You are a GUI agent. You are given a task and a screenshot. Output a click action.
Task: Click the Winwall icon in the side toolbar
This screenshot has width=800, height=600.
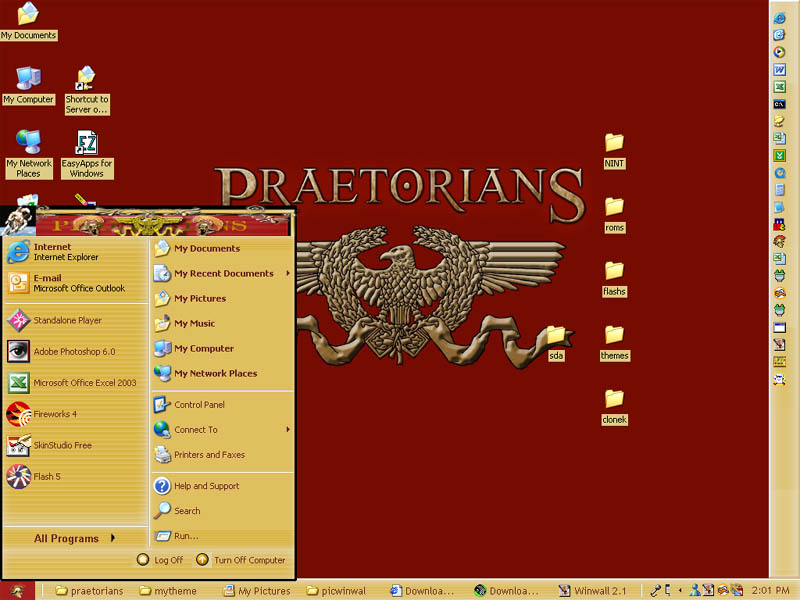click(779, 344)
